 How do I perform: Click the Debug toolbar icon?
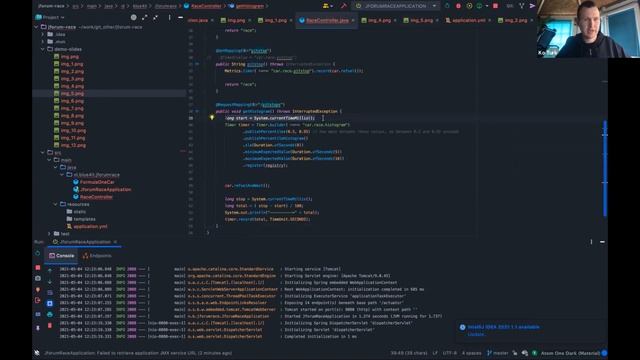coord(458,6)
